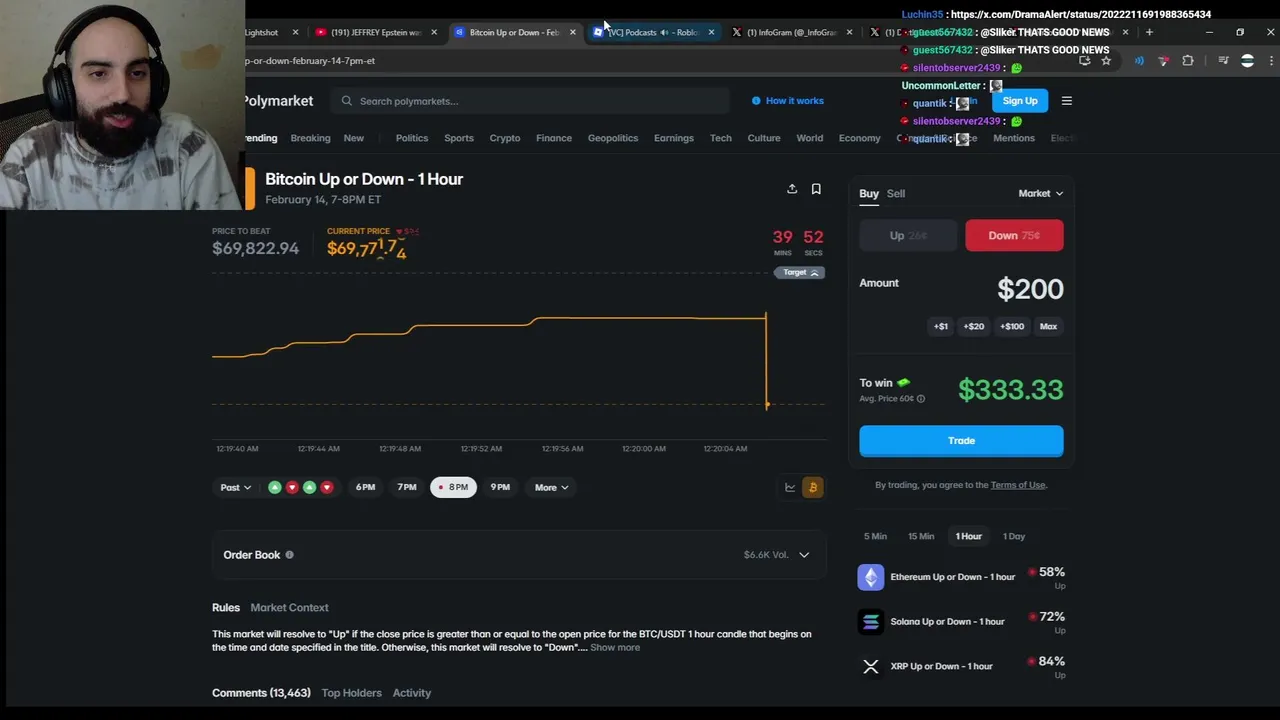The height and width of the screenshot is (720, 1280).
Task: Add $100 to the amount
Action: pos(1012,326)
